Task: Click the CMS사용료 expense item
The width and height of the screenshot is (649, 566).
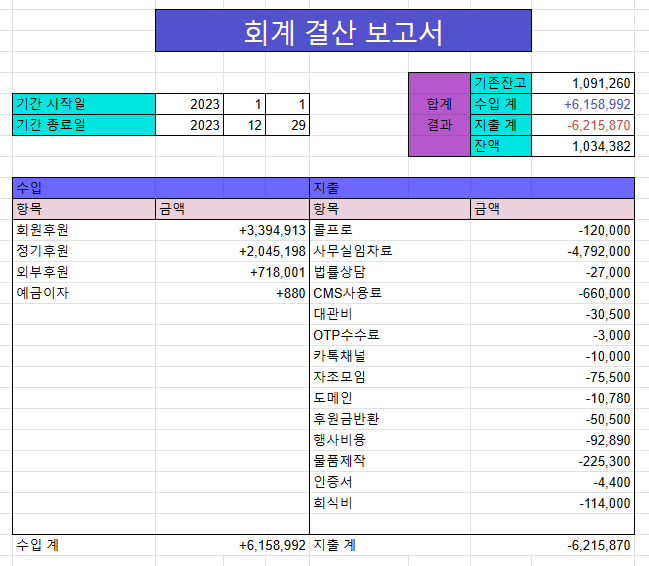Action: (390, 293)
